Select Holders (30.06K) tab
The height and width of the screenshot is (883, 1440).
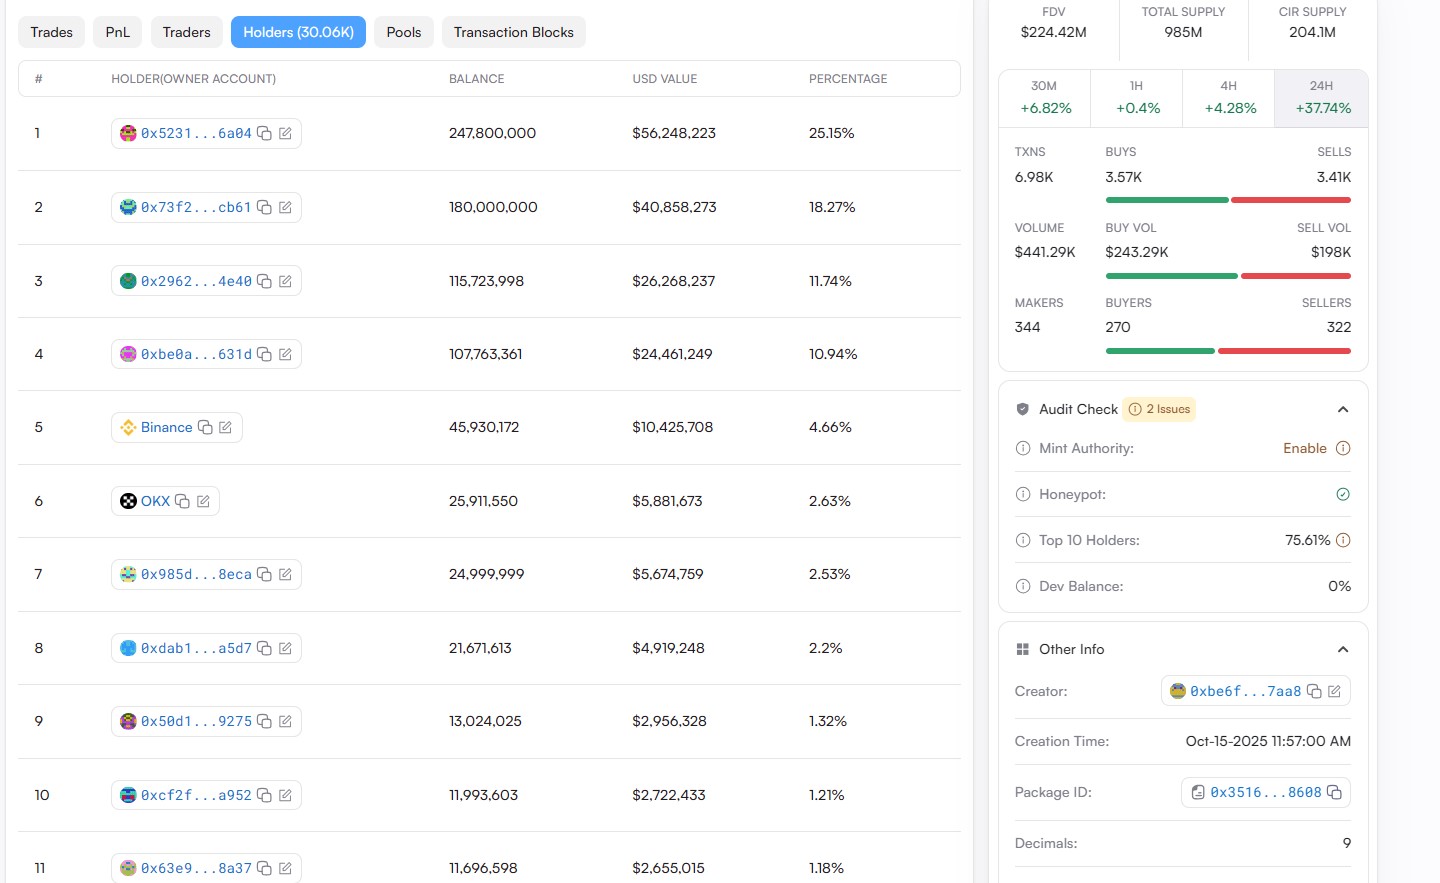[x=299, y=32]
